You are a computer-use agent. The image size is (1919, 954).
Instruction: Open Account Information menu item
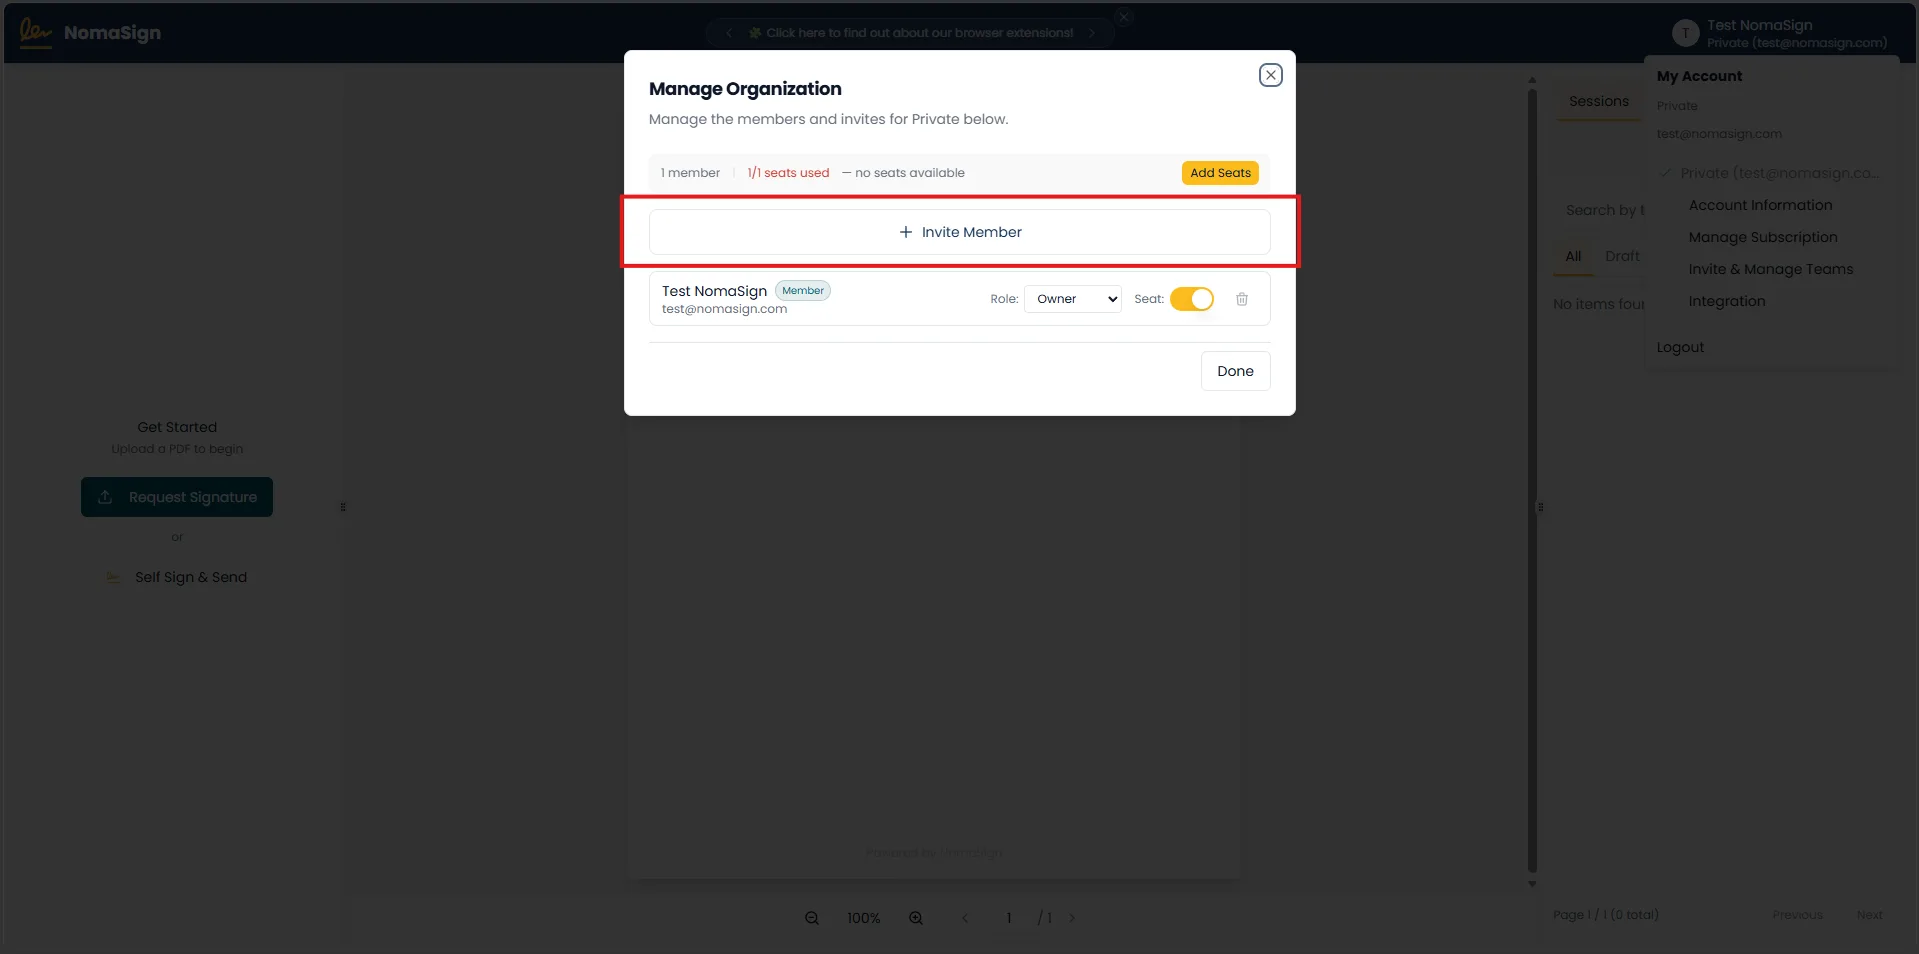point(1760,205)
